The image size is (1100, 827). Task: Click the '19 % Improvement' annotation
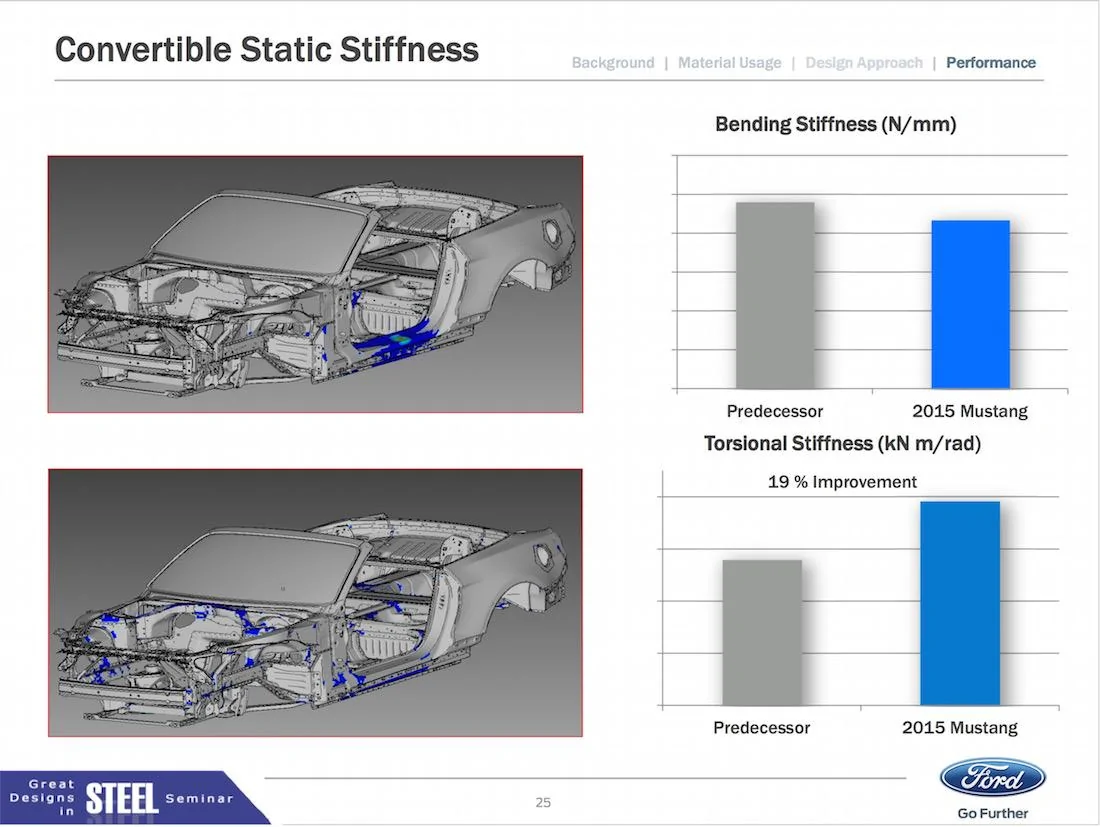click(x=842, y=482)
